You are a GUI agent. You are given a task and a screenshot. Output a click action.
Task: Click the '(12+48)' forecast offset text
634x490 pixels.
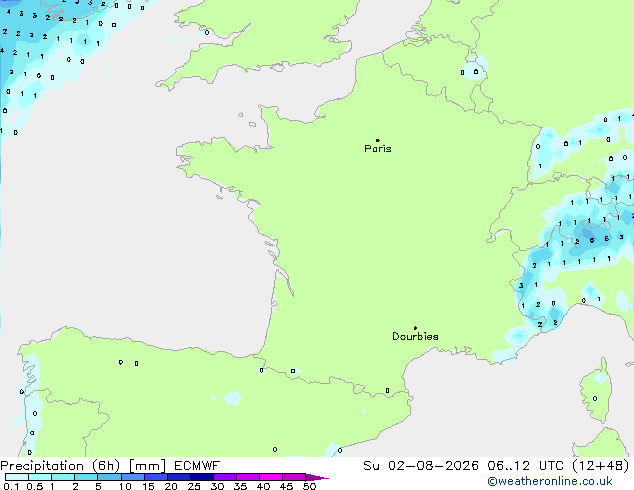click(x=601, y=466)
